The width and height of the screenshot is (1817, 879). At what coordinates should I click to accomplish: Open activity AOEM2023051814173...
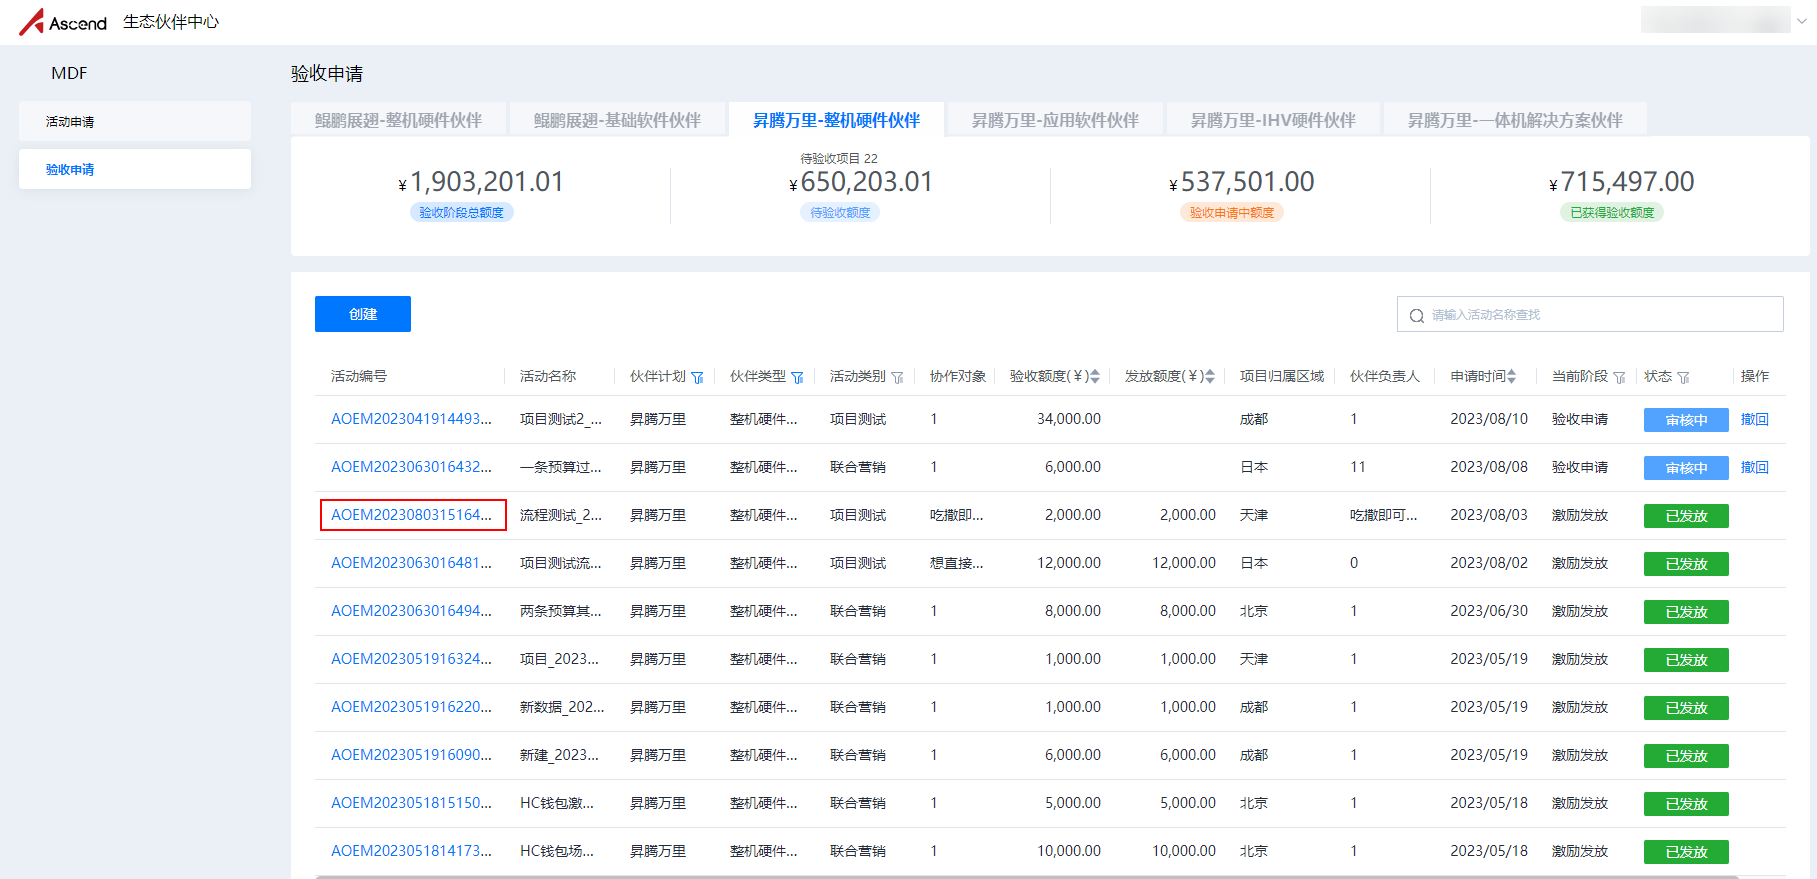click(411, 851)
